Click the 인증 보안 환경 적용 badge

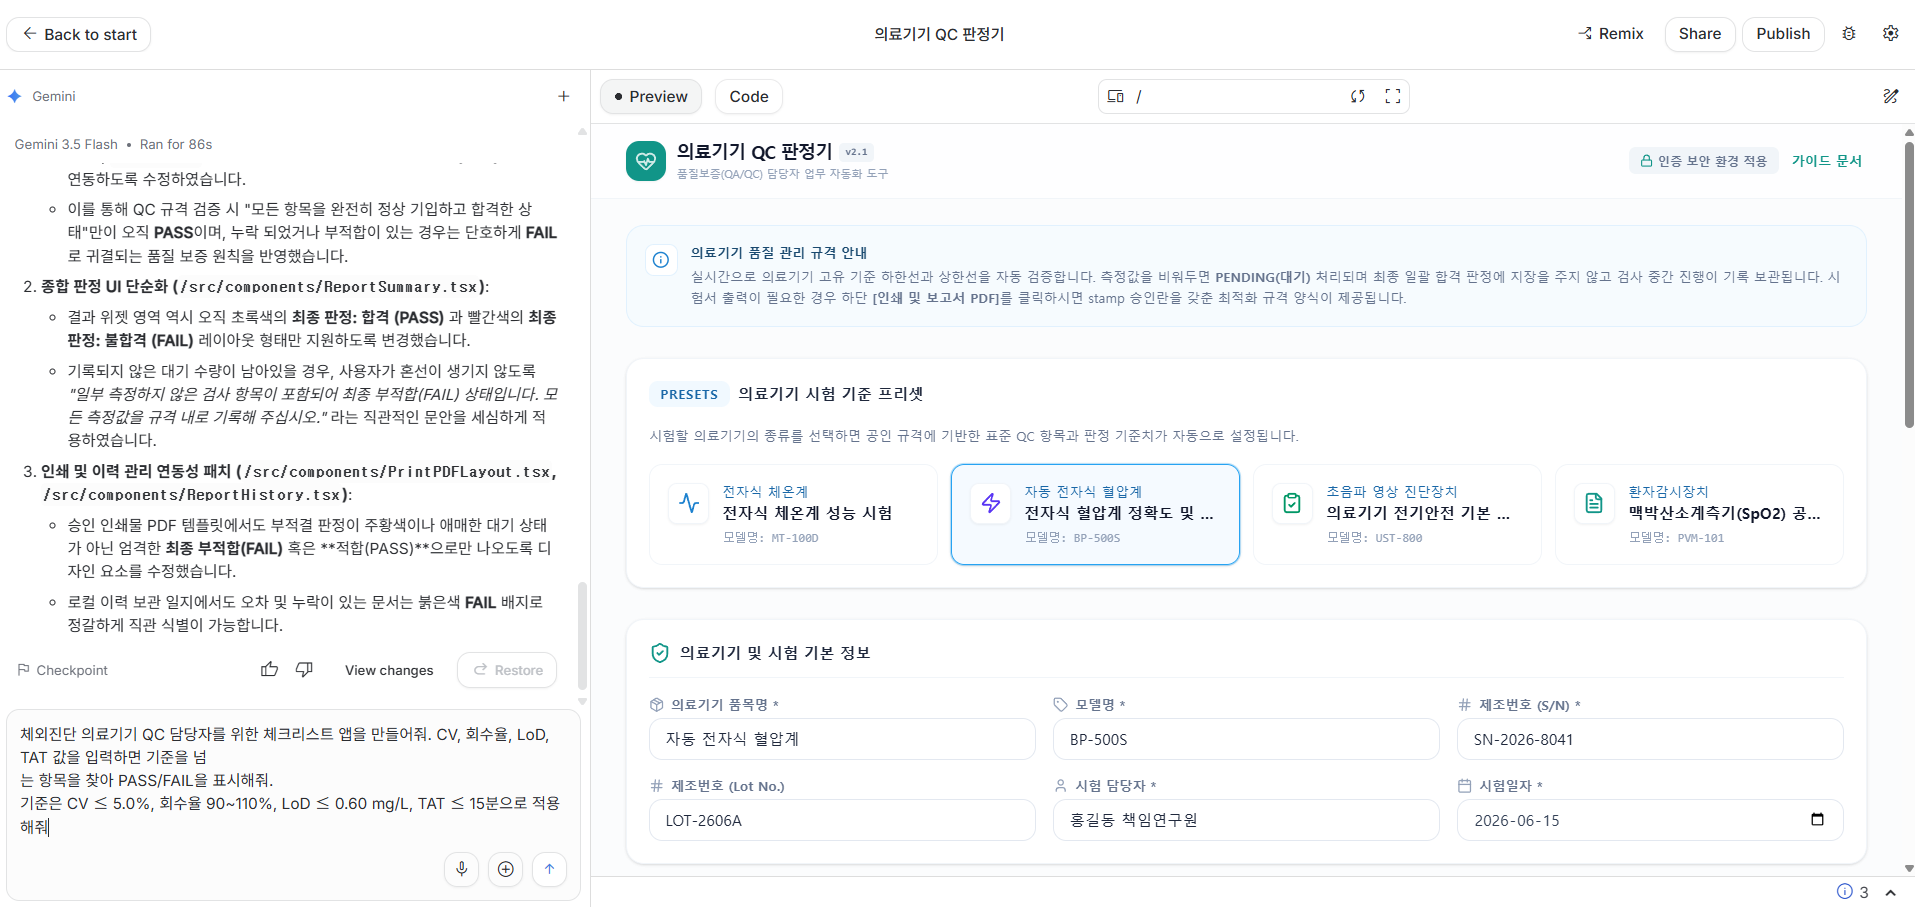tap(1704, 161)
